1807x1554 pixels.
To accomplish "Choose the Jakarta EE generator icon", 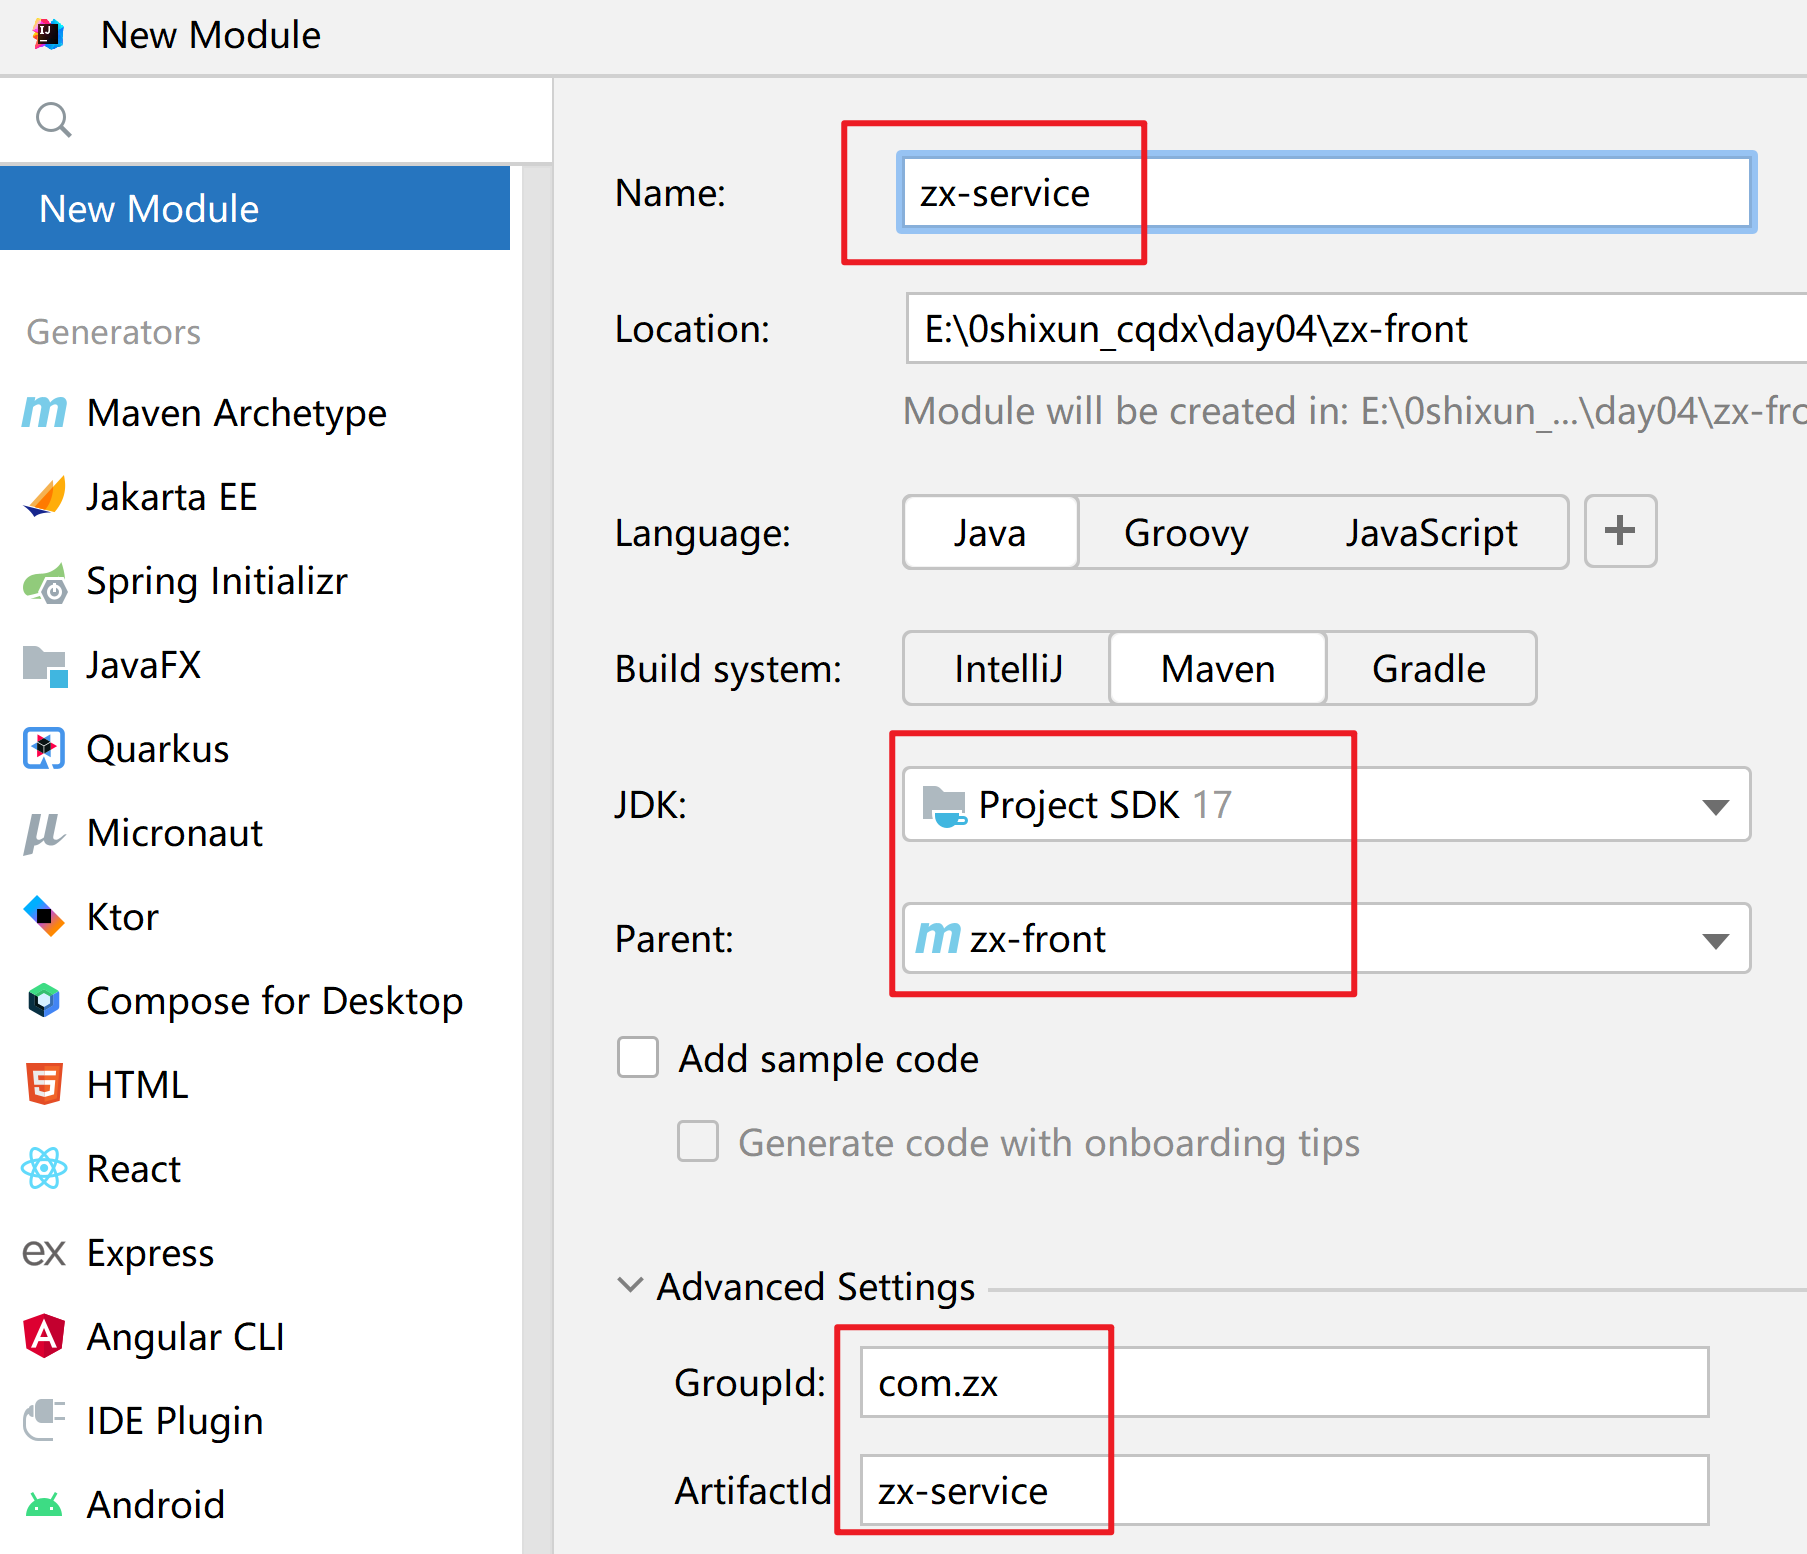I will [44, 496].
